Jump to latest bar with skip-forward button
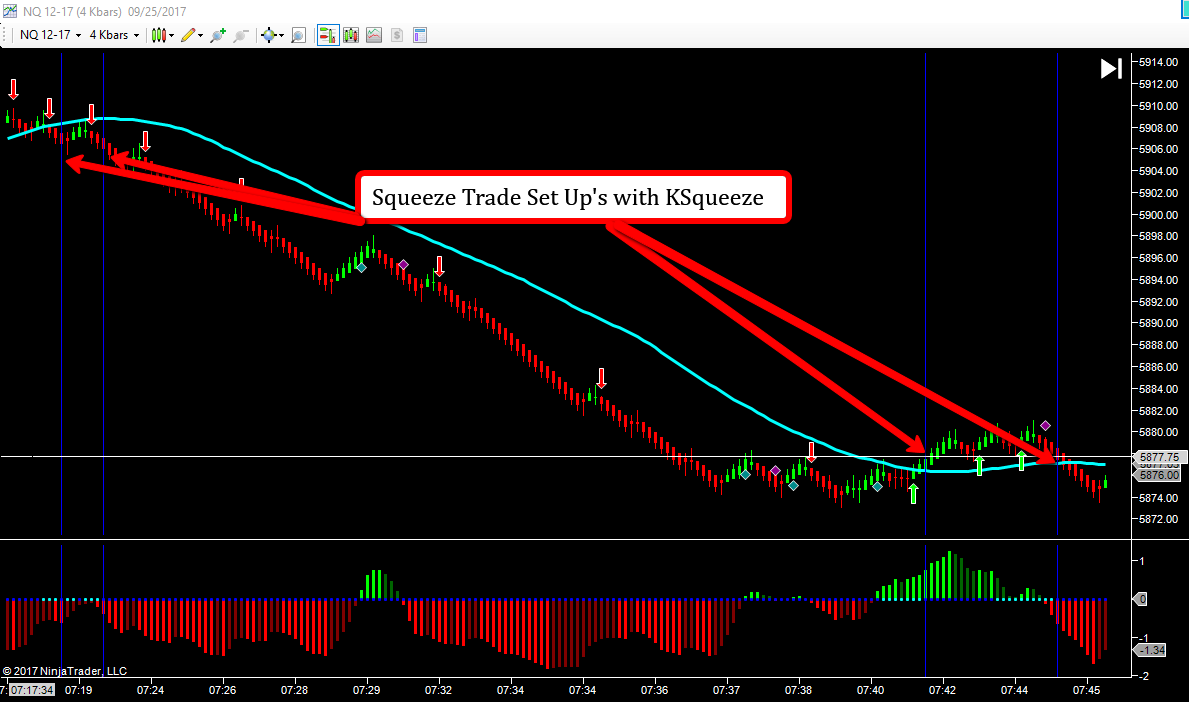1189x702 pixels. 1111,68
